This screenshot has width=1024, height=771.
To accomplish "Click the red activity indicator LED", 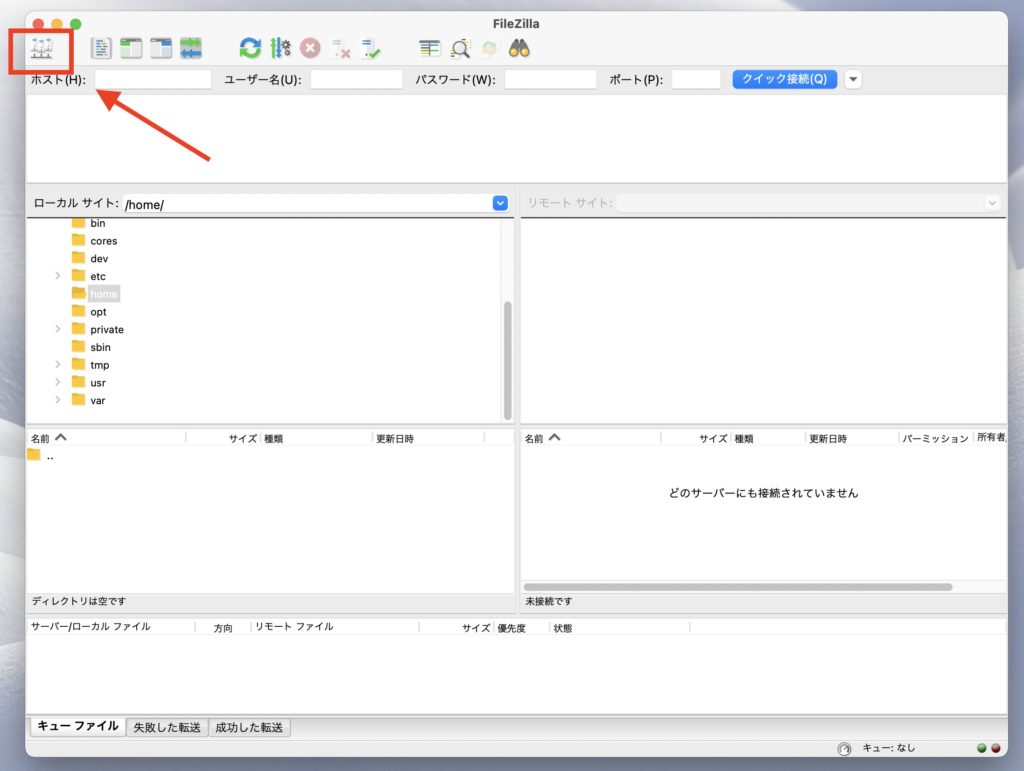I will click(x=995, y=748).
